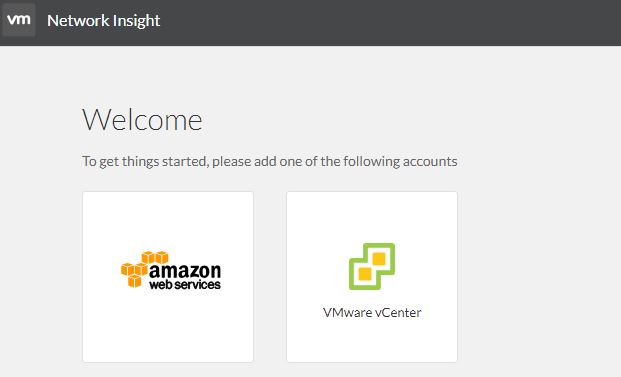Click empty area of dark header bar

tap(388, 22)
